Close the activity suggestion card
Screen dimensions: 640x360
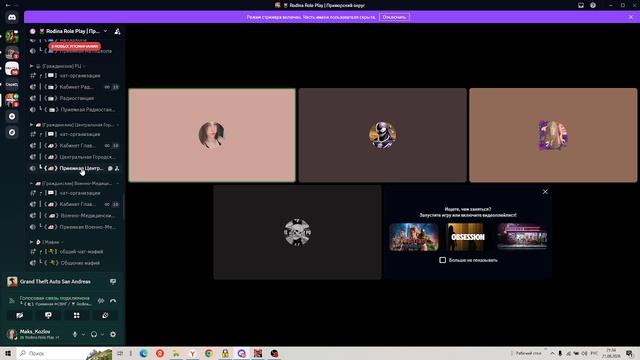[545, 191]
